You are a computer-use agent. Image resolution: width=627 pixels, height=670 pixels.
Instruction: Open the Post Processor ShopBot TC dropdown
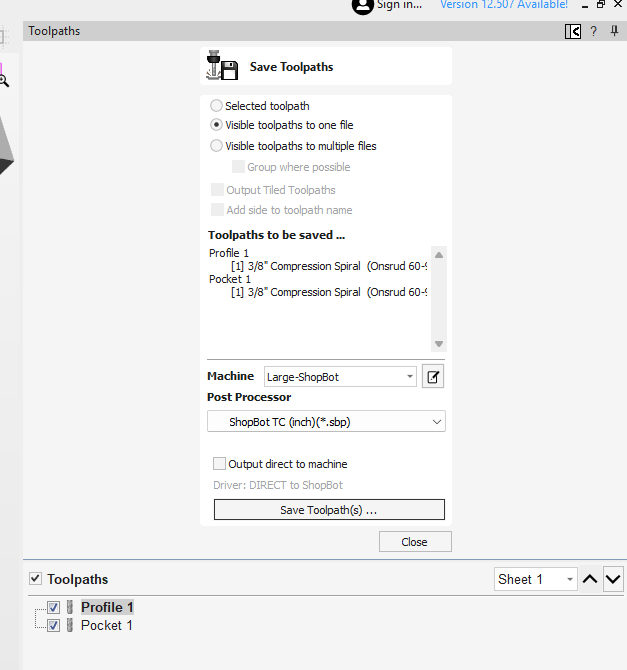tap(326, 421)
